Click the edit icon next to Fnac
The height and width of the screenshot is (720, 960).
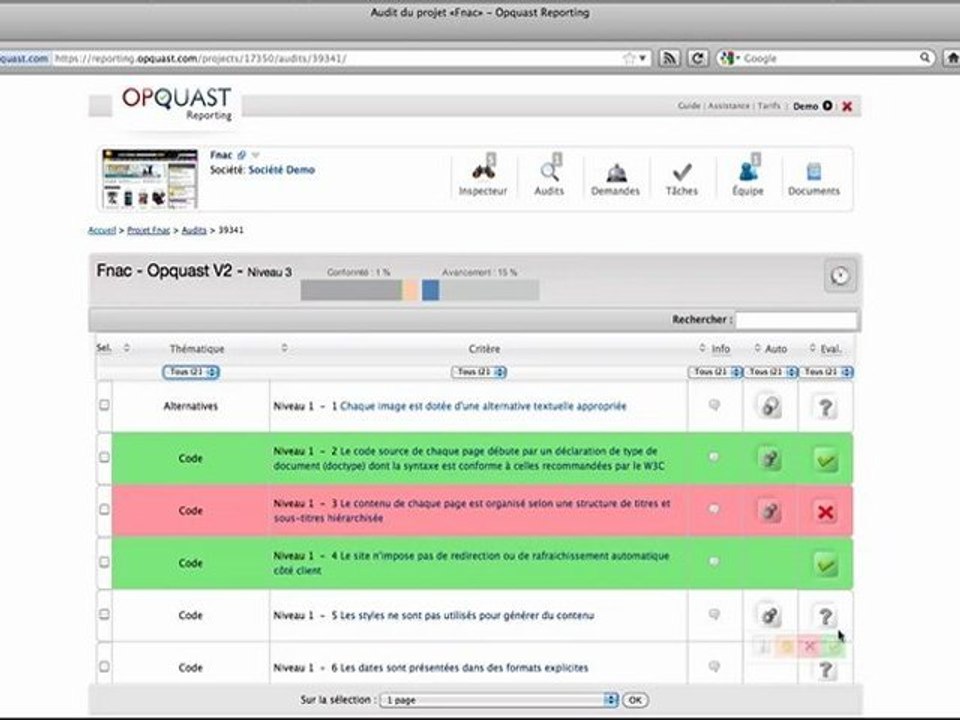tap(242, 155)
